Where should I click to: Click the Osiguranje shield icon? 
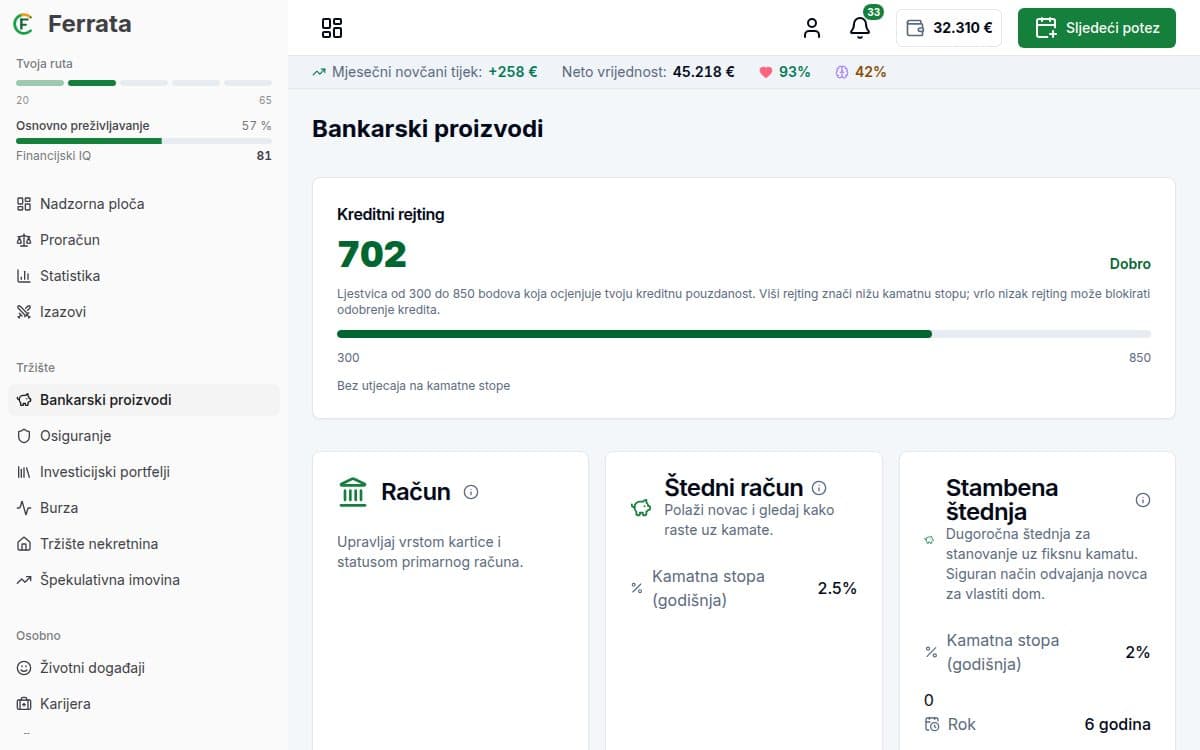(x=24, y=436)
